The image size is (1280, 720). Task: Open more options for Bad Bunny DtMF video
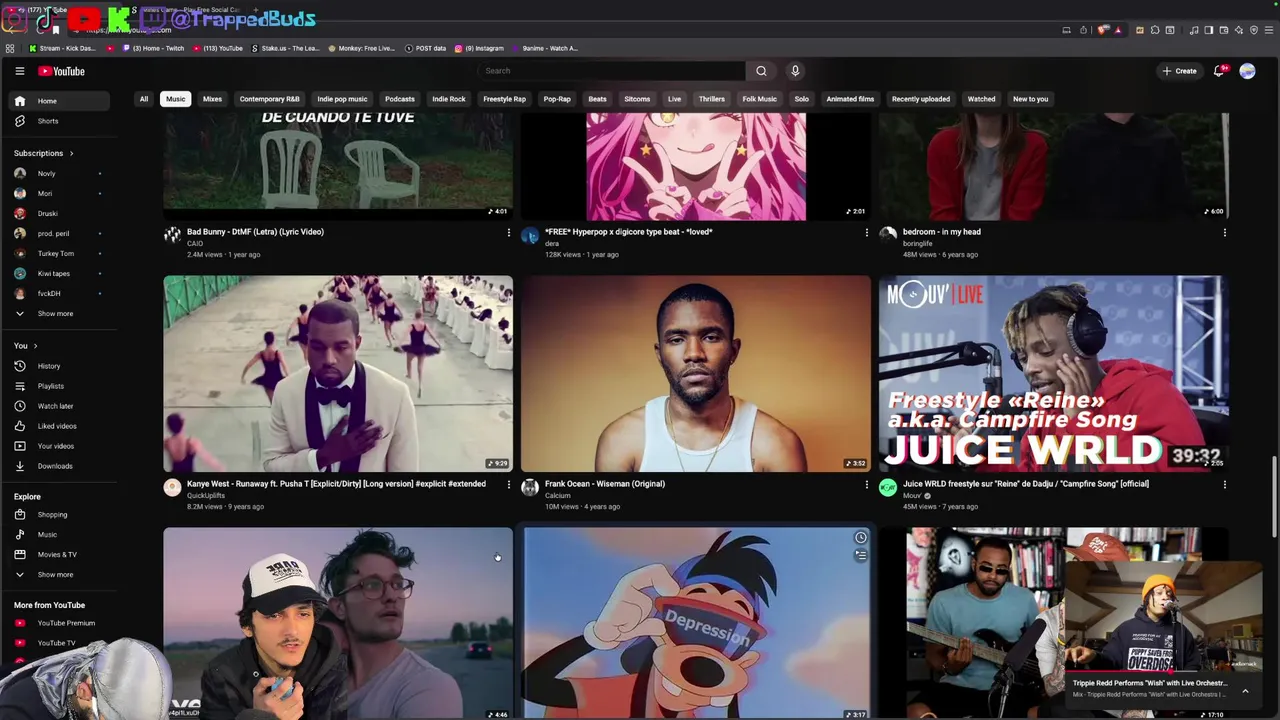(x=508, y=232)
